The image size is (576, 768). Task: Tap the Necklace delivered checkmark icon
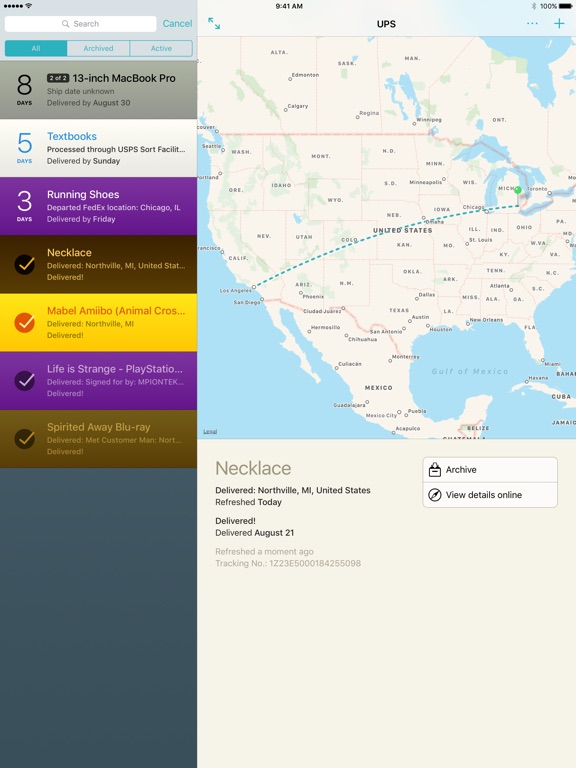click(24, 264)
